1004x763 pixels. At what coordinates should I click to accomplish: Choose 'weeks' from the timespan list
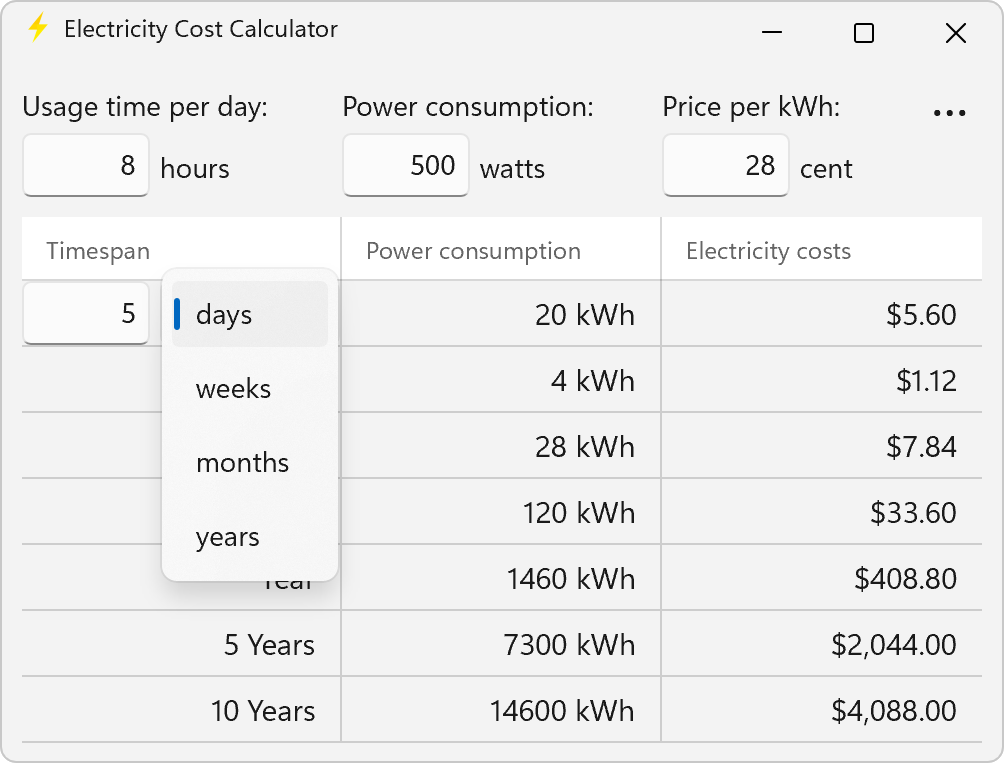pos(250,389)
